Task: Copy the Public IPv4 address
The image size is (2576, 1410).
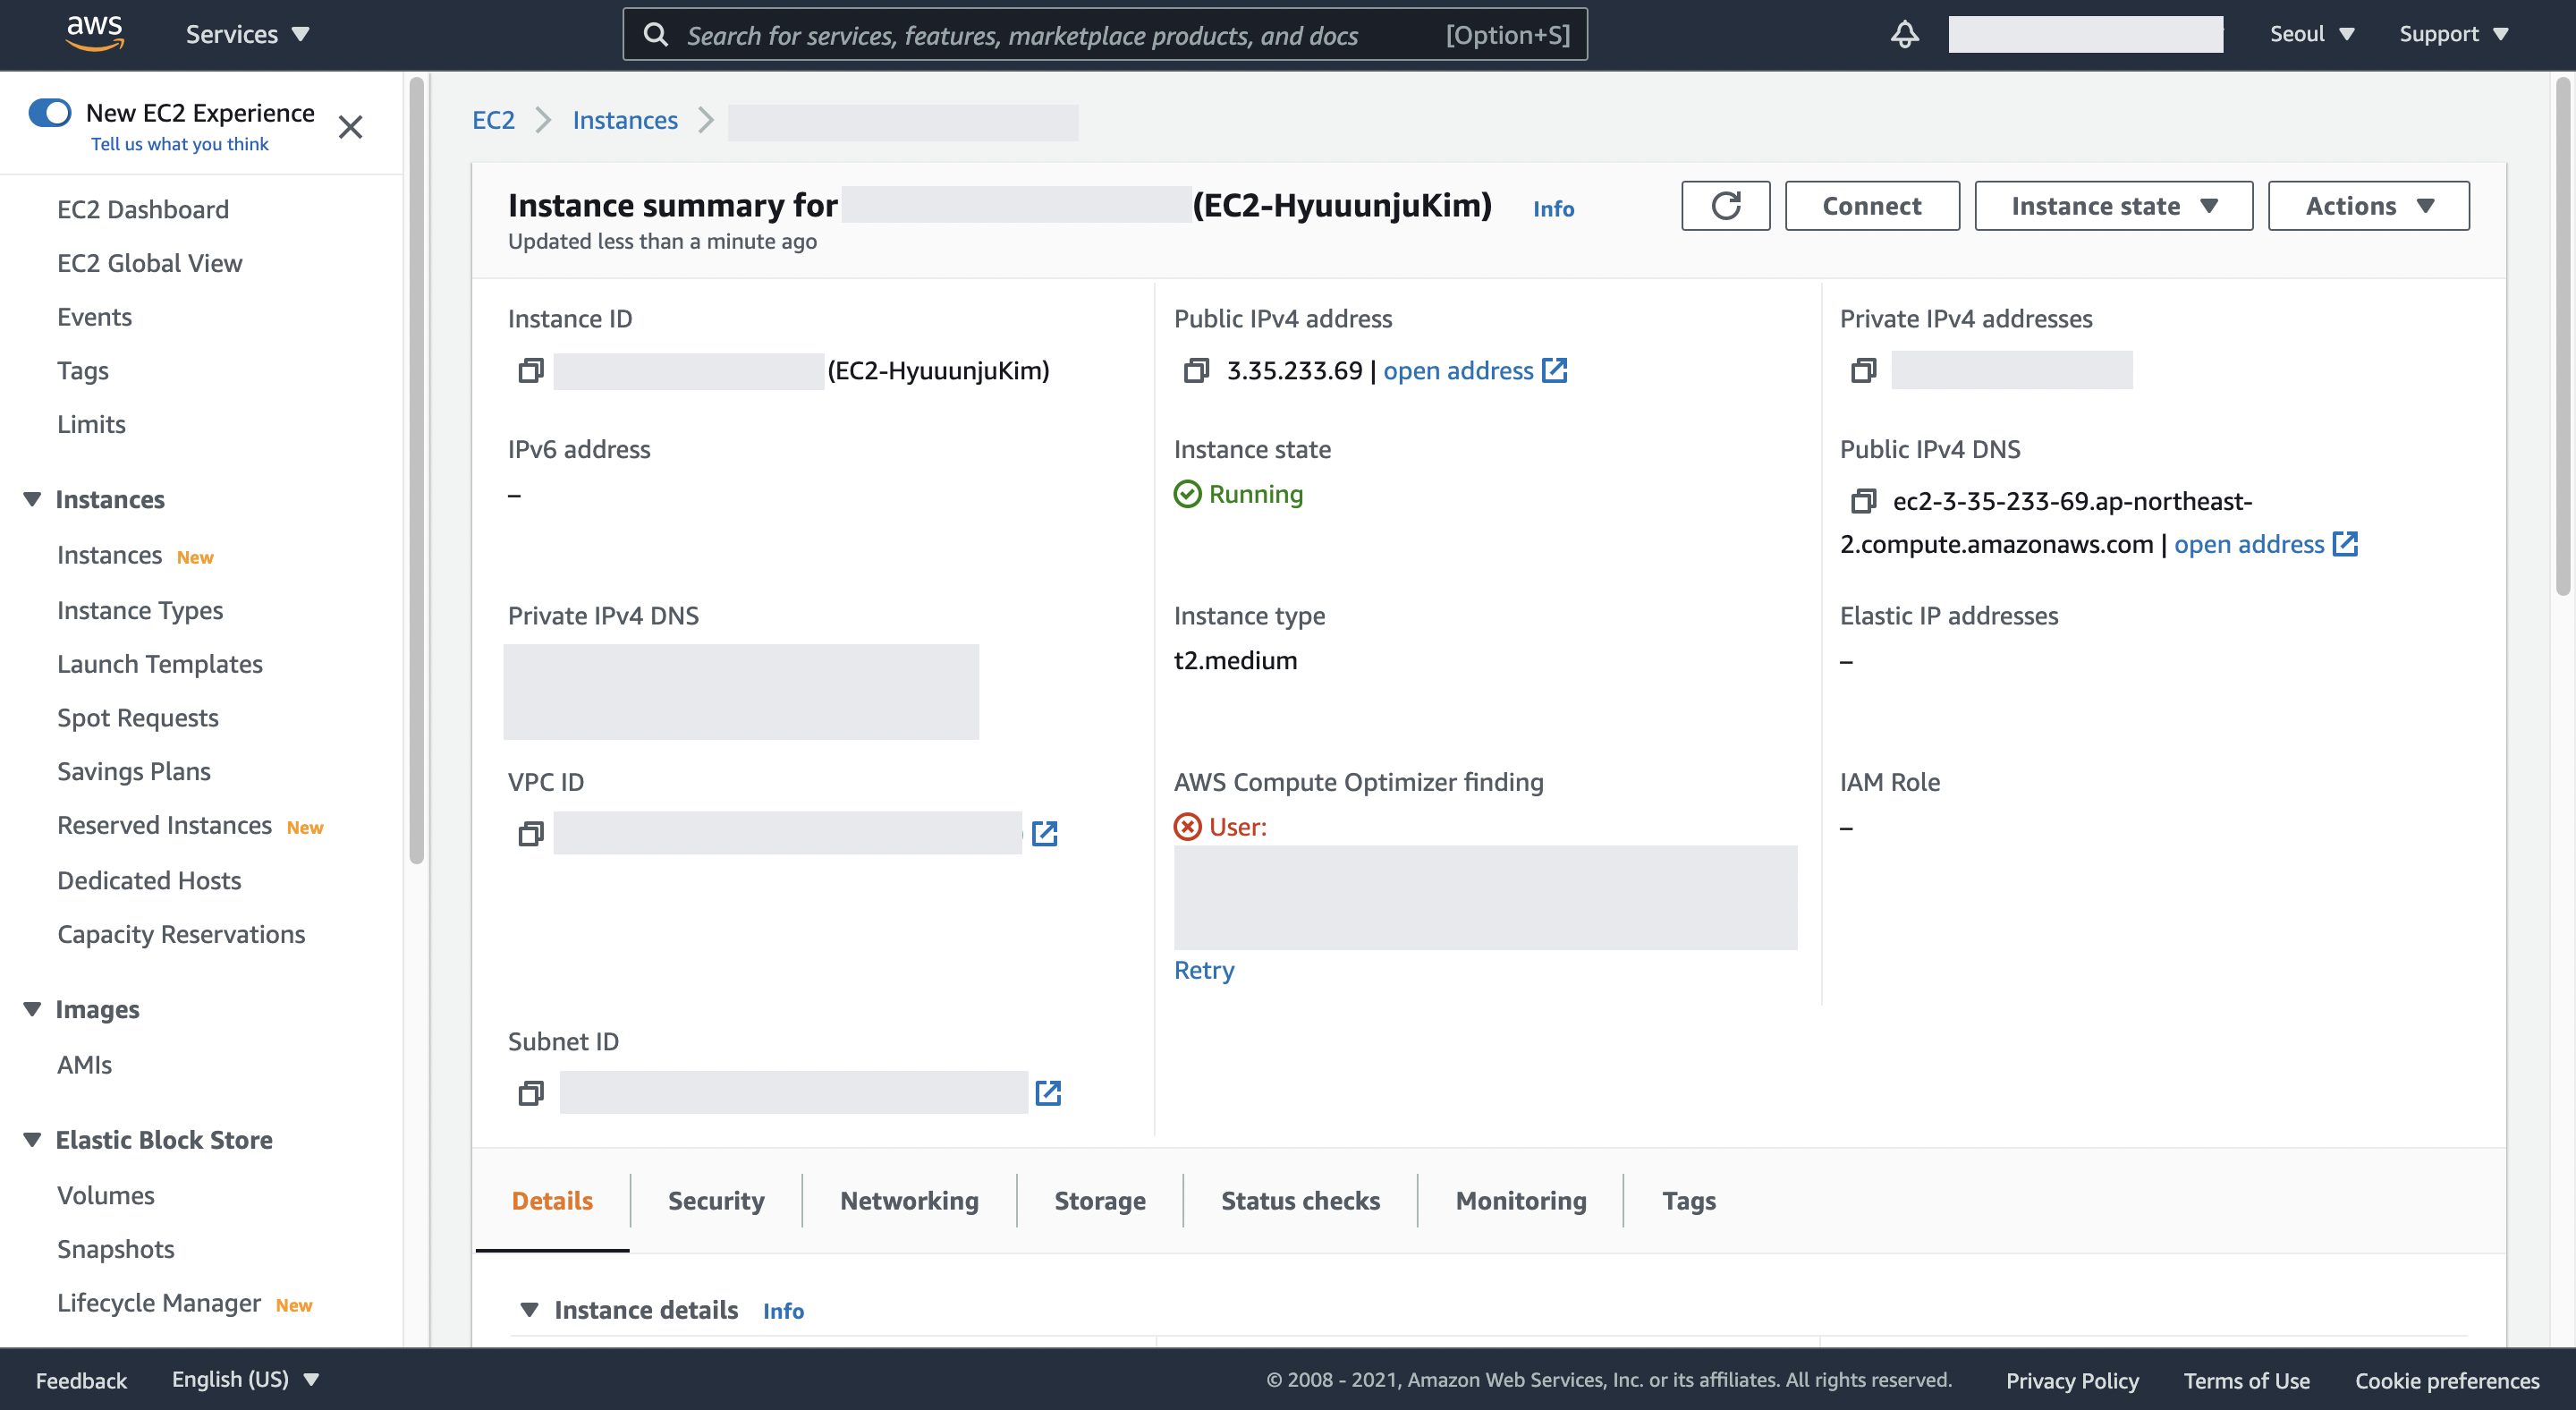Action: (1196, 371)
